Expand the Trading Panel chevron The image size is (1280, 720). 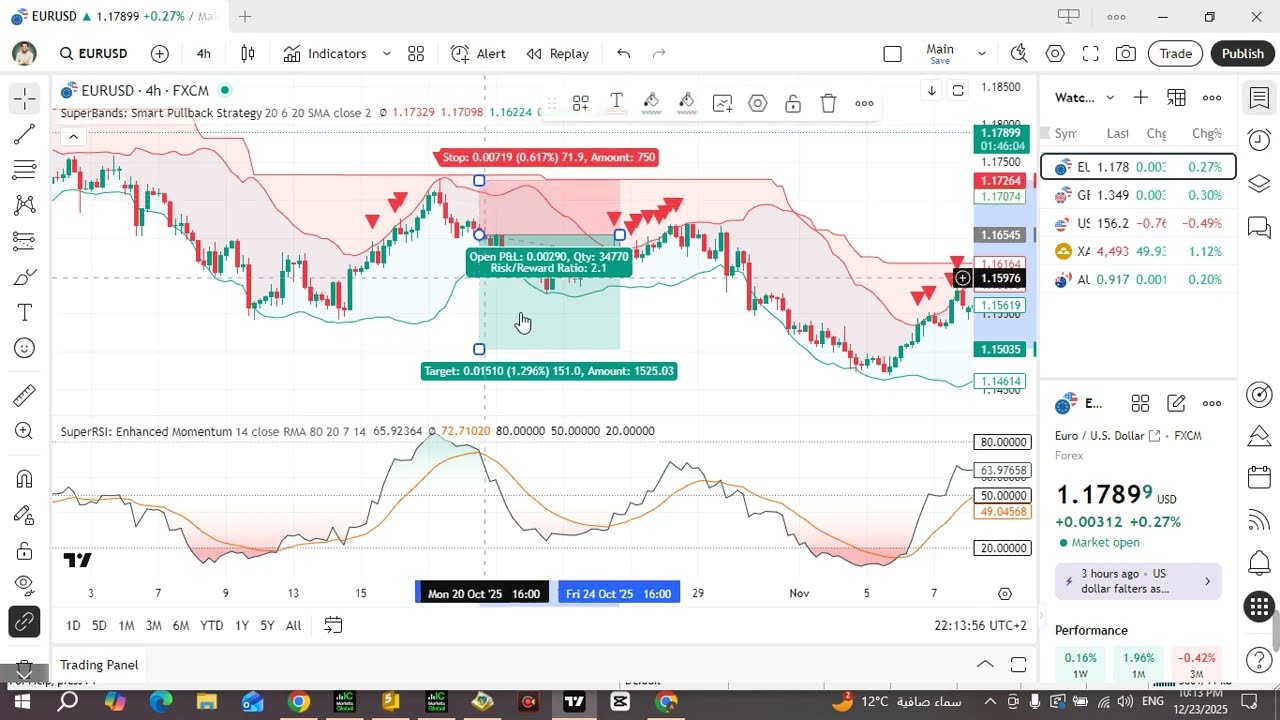click(985, 665)
